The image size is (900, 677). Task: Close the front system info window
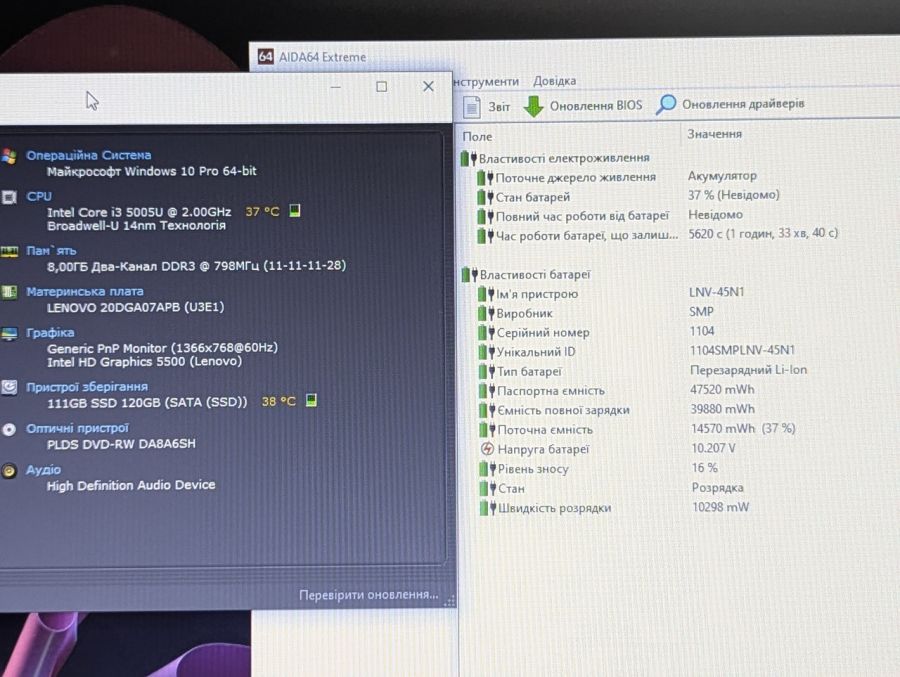tap(428, 86)
